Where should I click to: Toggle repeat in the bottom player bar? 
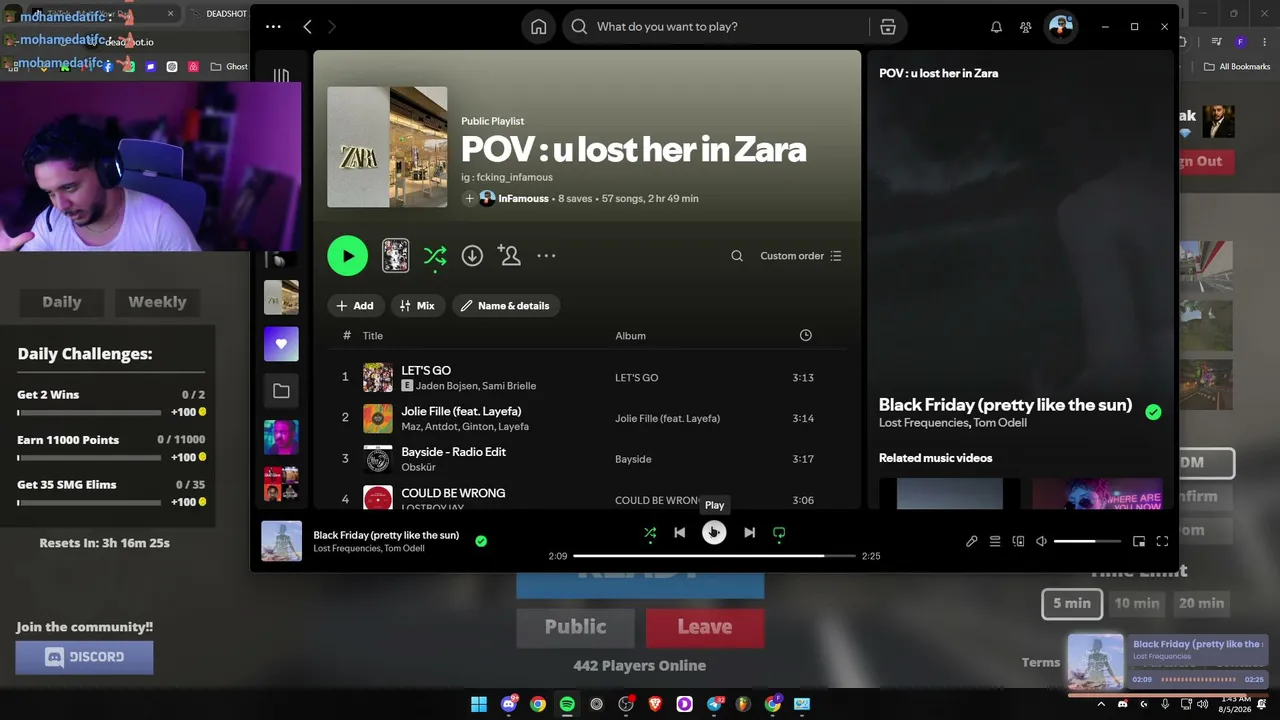click(x=779, y=533)
